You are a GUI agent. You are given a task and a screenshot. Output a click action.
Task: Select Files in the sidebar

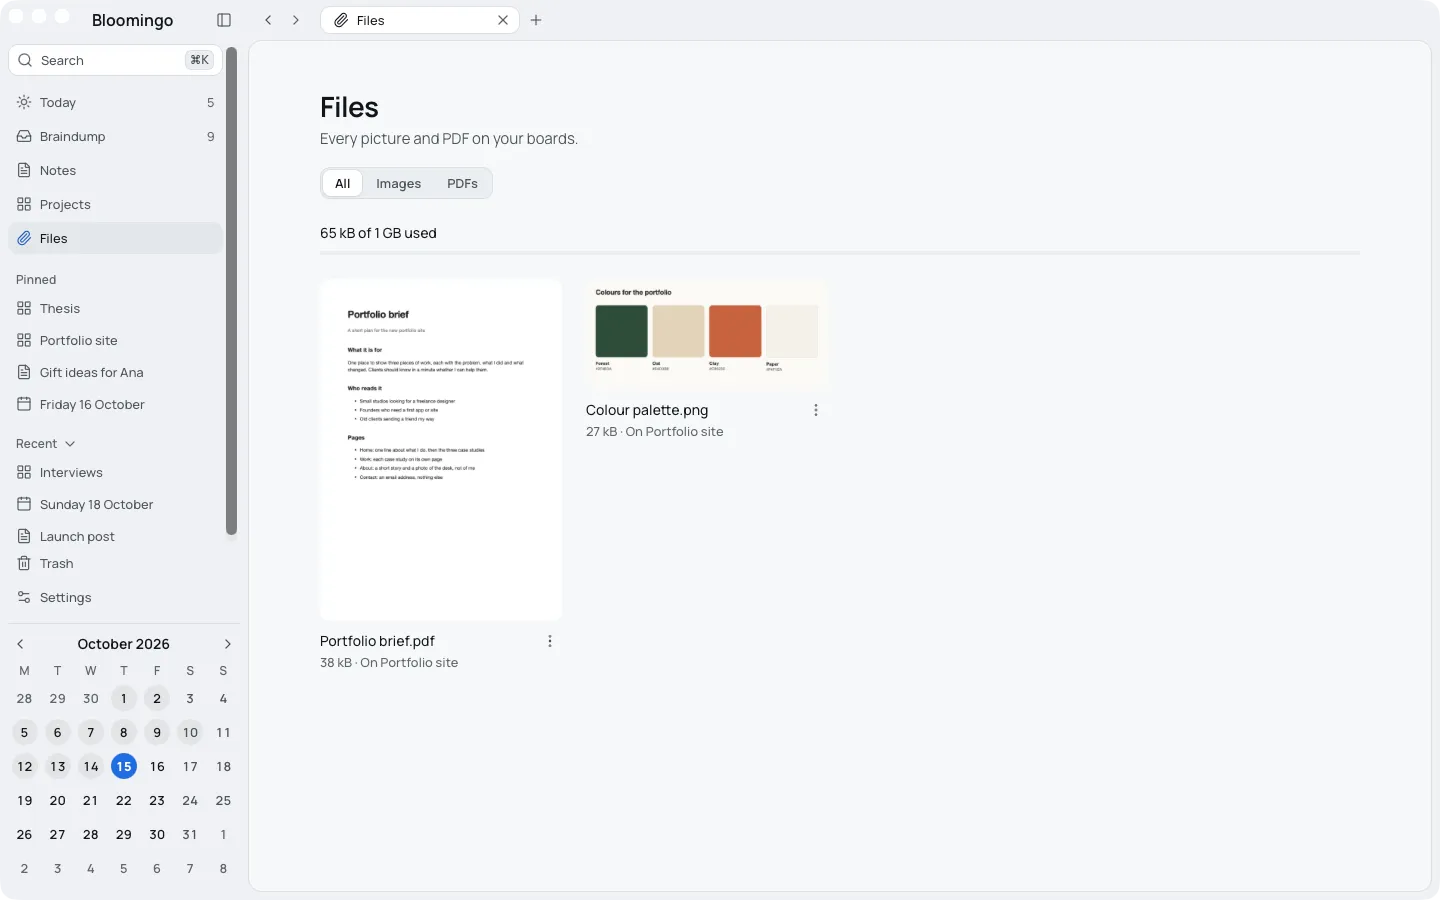point(115,238)
